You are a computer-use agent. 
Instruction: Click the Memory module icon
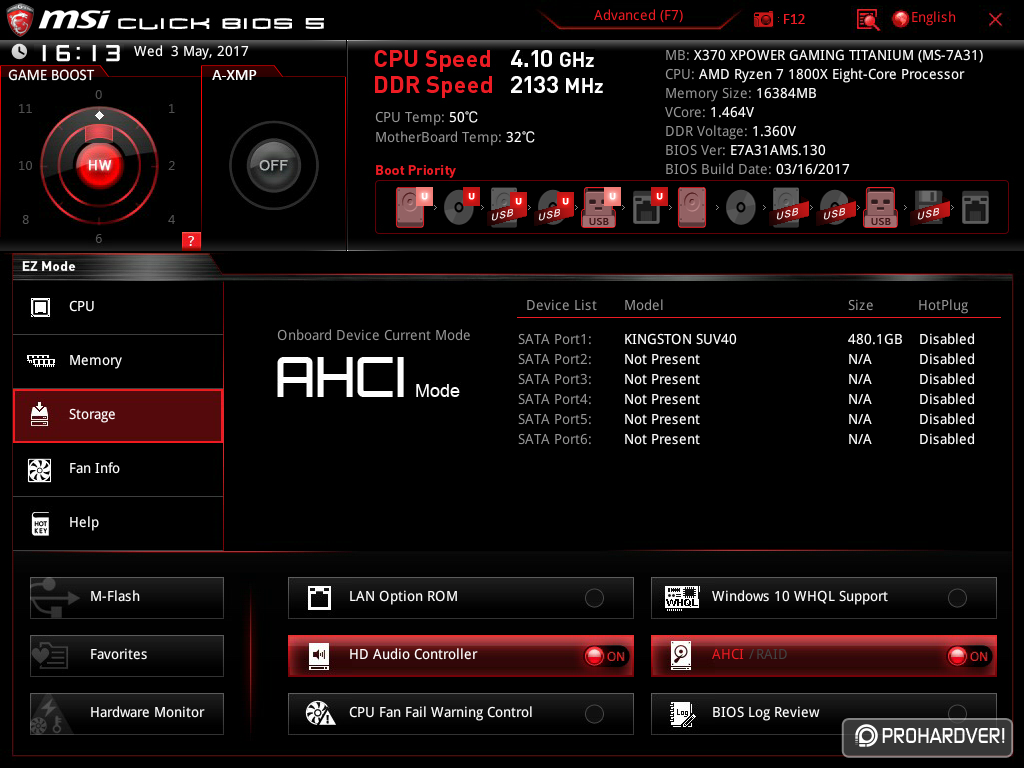[40, 360]
